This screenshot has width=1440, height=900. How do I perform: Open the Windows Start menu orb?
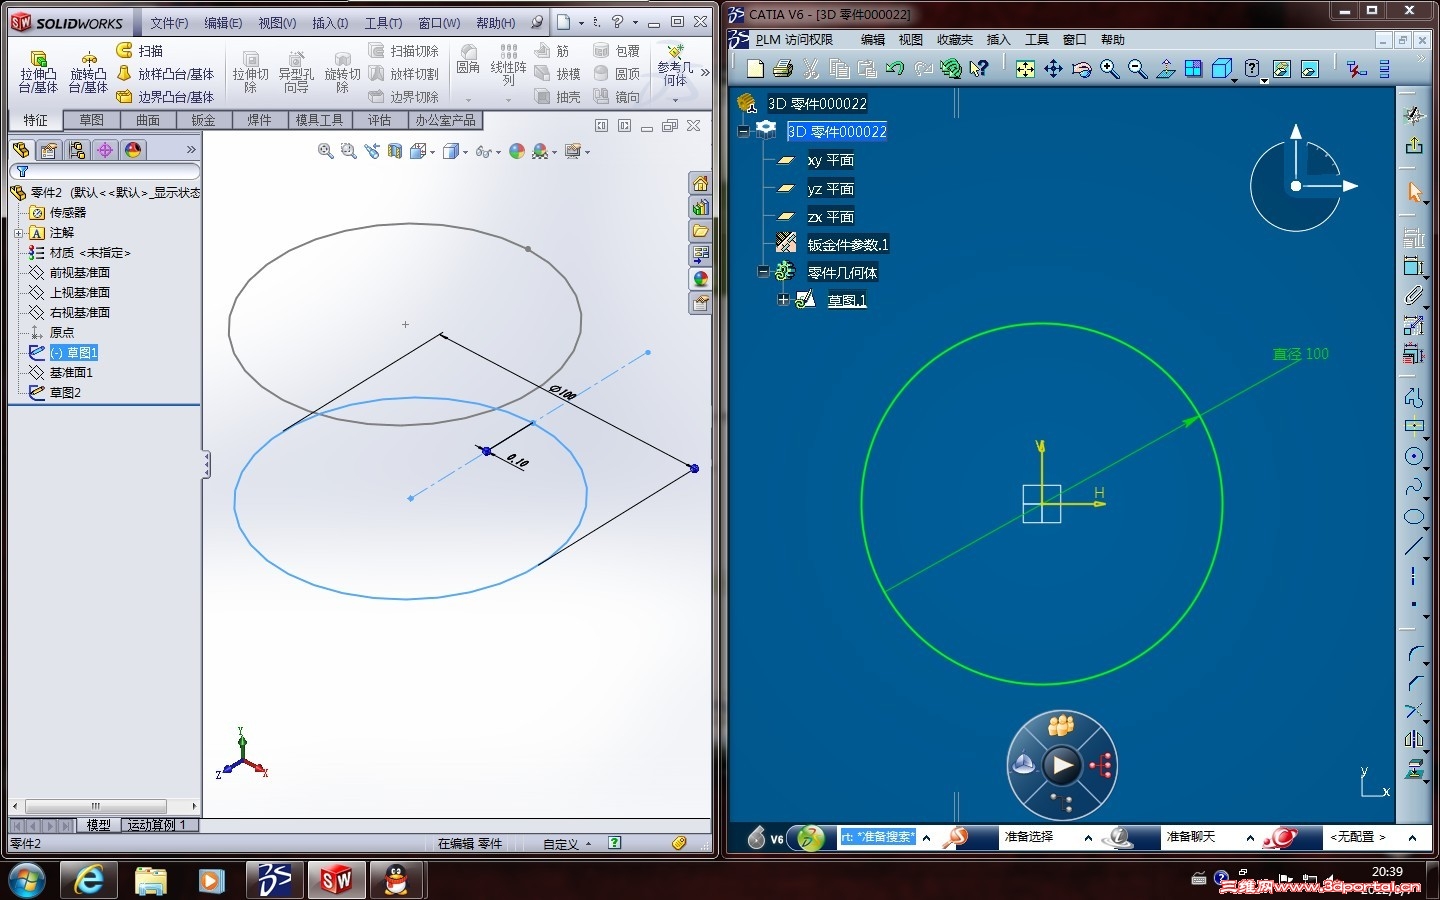click(x=25, y=880)
